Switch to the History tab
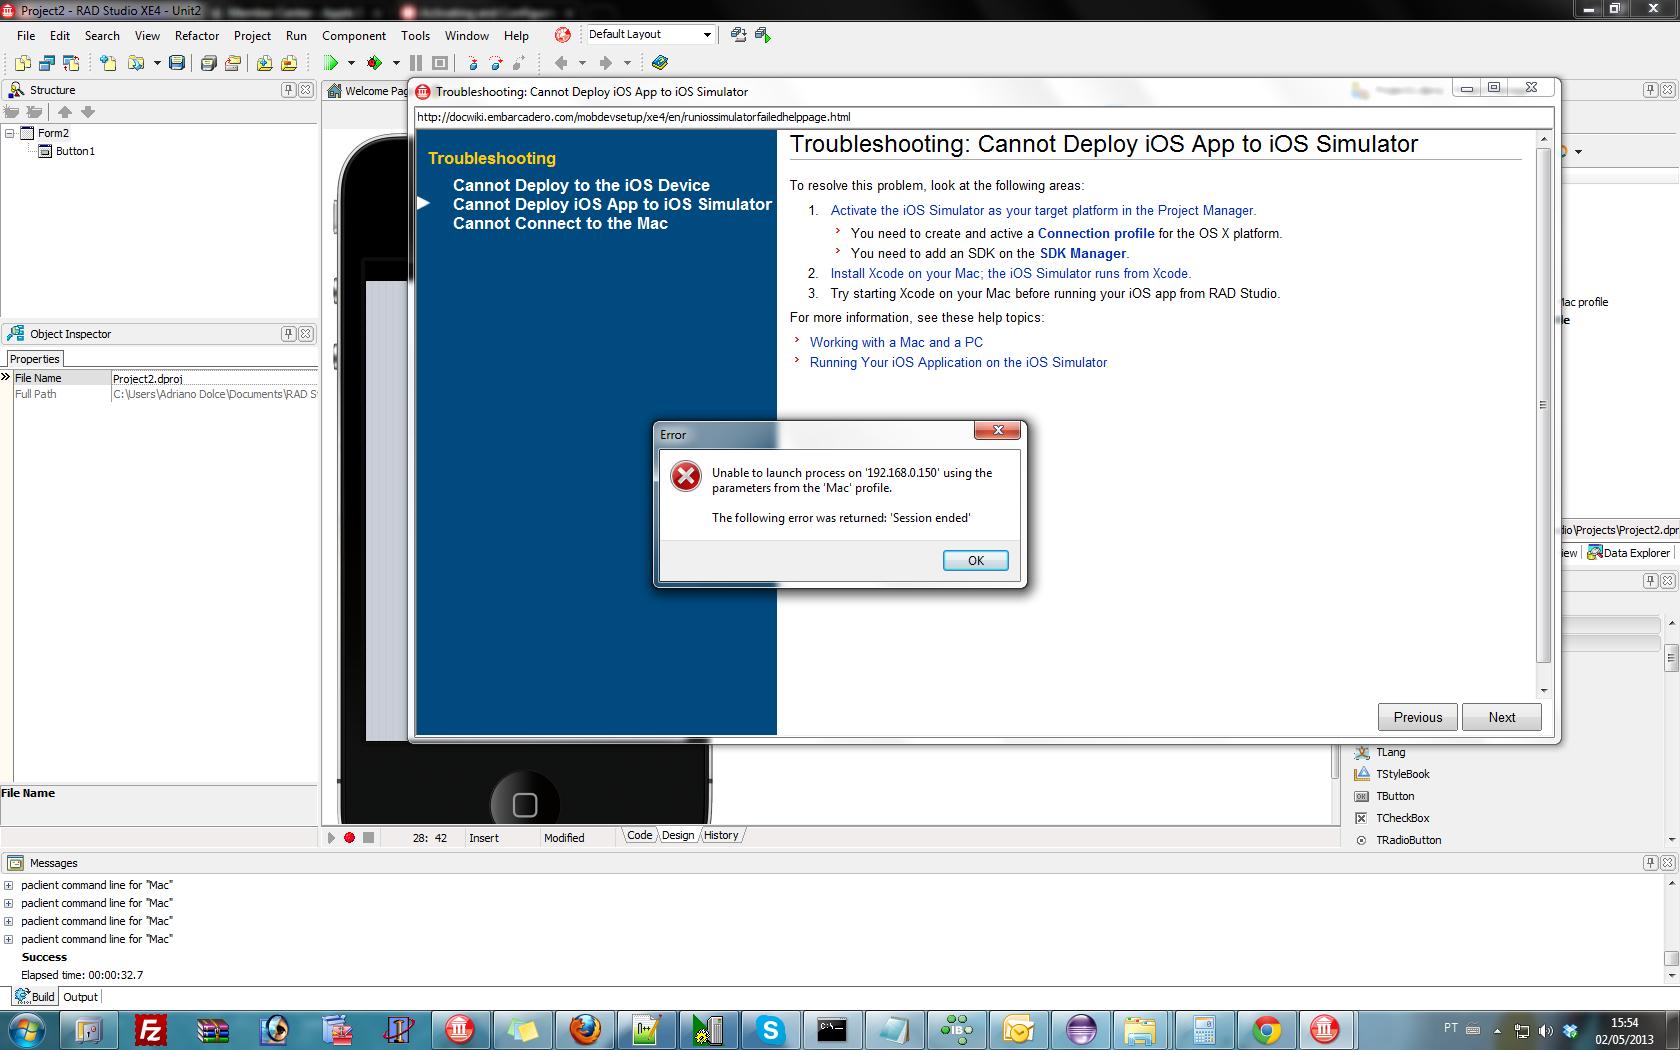Viewport: 1680px width, 1050px height. click(x=720, y=835)
